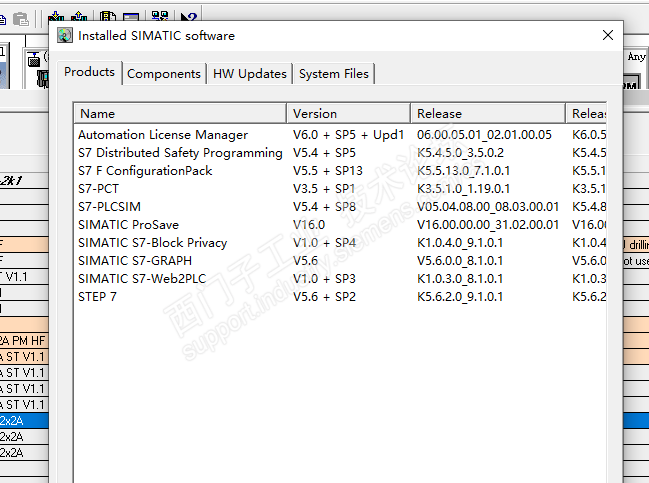
Task: Click Download to Module toolbar icon
Action: click(x=56, y=17)
